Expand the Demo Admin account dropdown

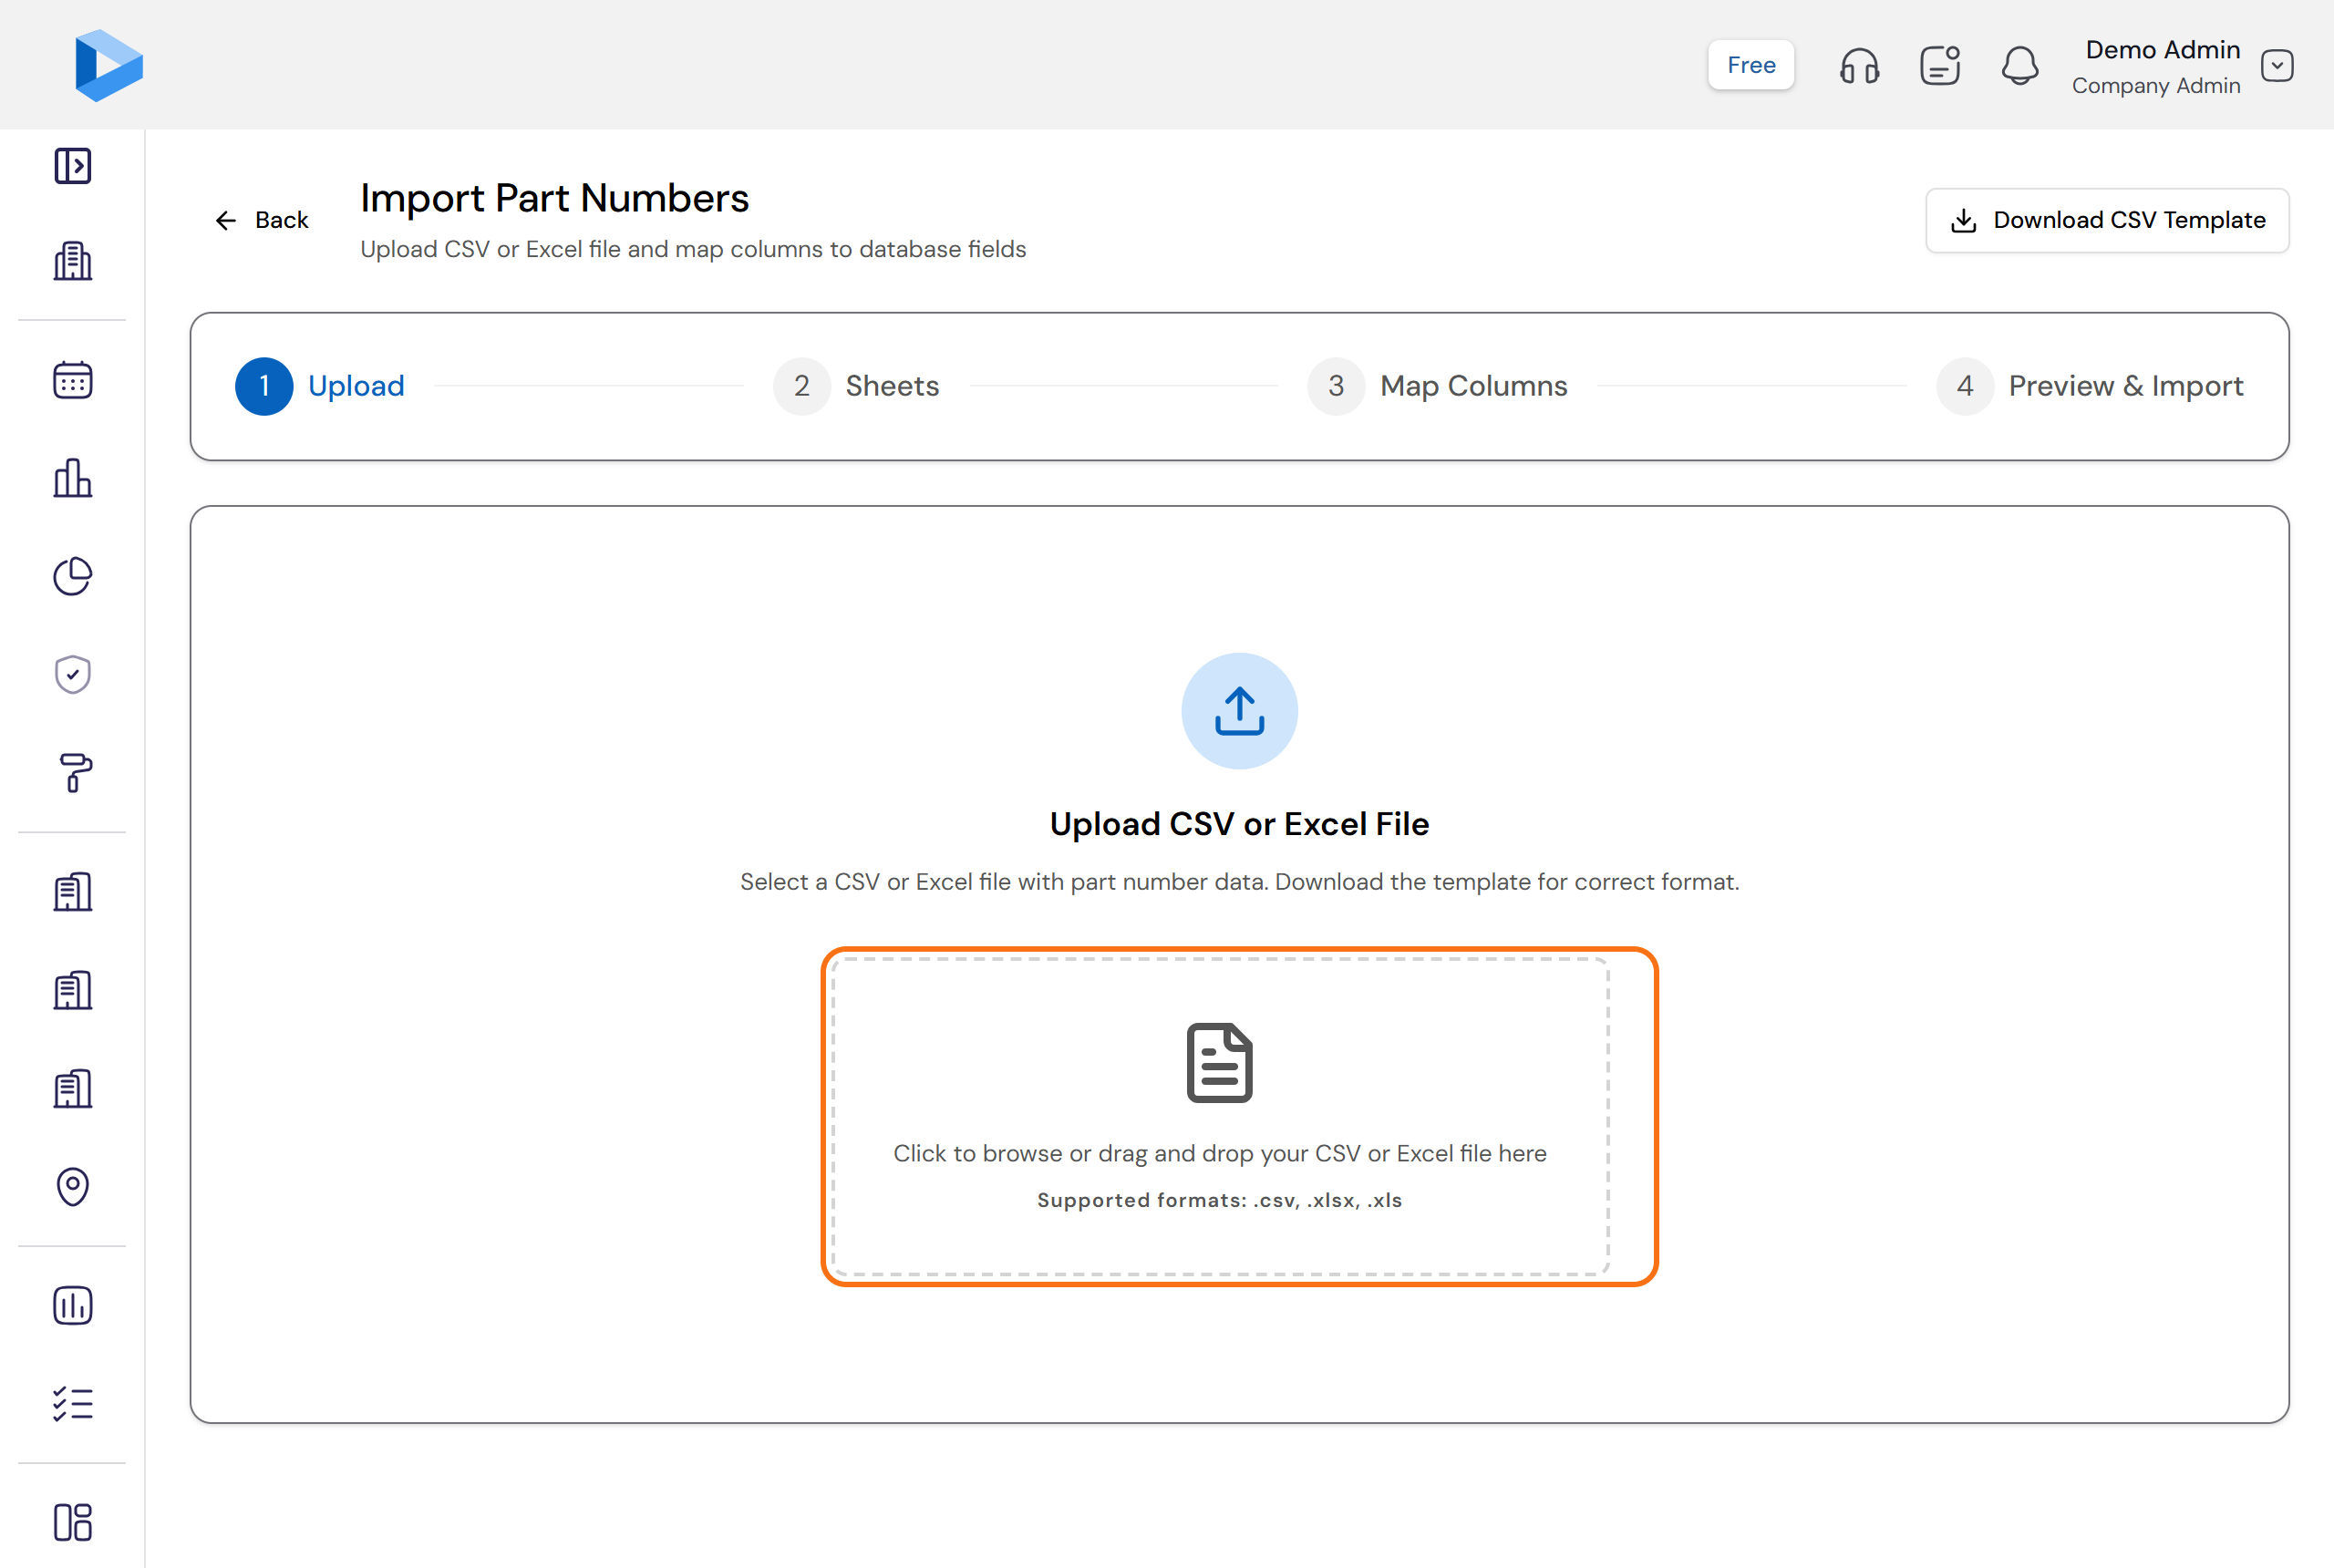click(2277, 66)
